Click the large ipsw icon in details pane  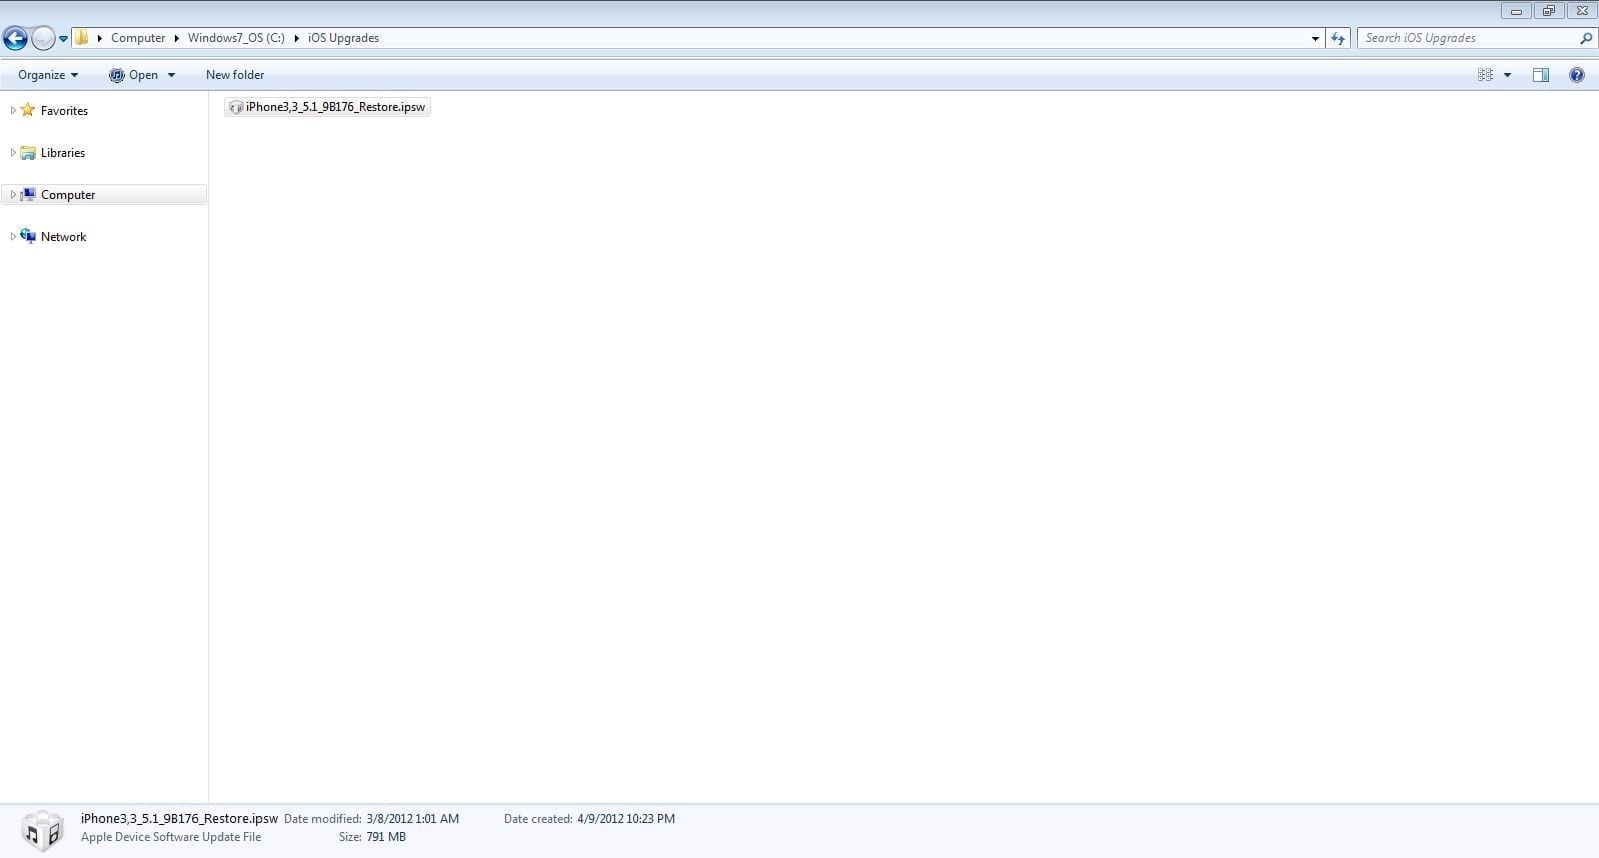click(42, 831)
